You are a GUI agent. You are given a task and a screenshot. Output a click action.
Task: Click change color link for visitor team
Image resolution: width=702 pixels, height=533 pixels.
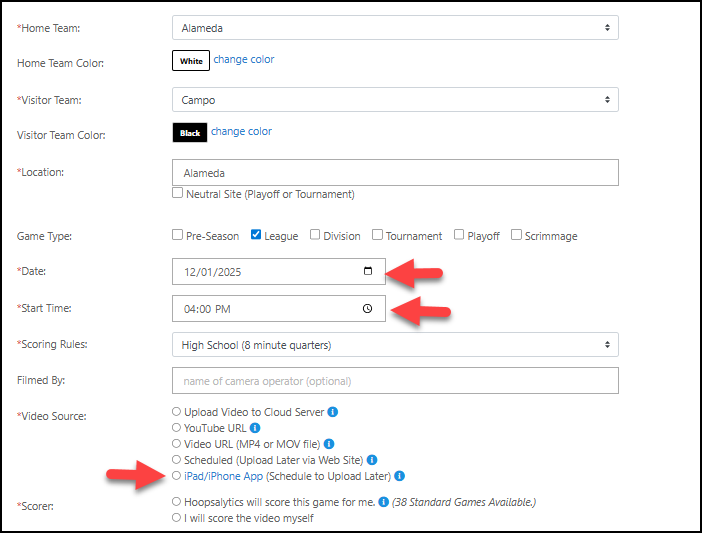click(x=241, y=132)
